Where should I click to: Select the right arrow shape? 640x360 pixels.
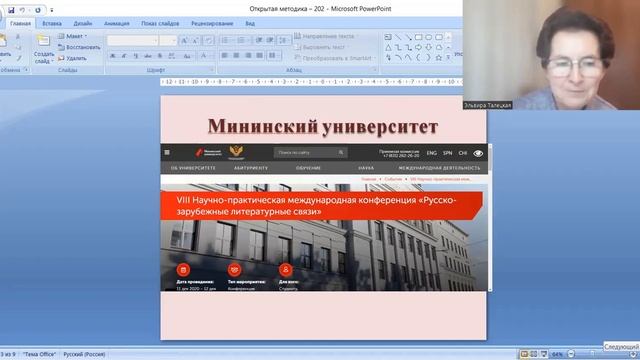pos(418,48)
